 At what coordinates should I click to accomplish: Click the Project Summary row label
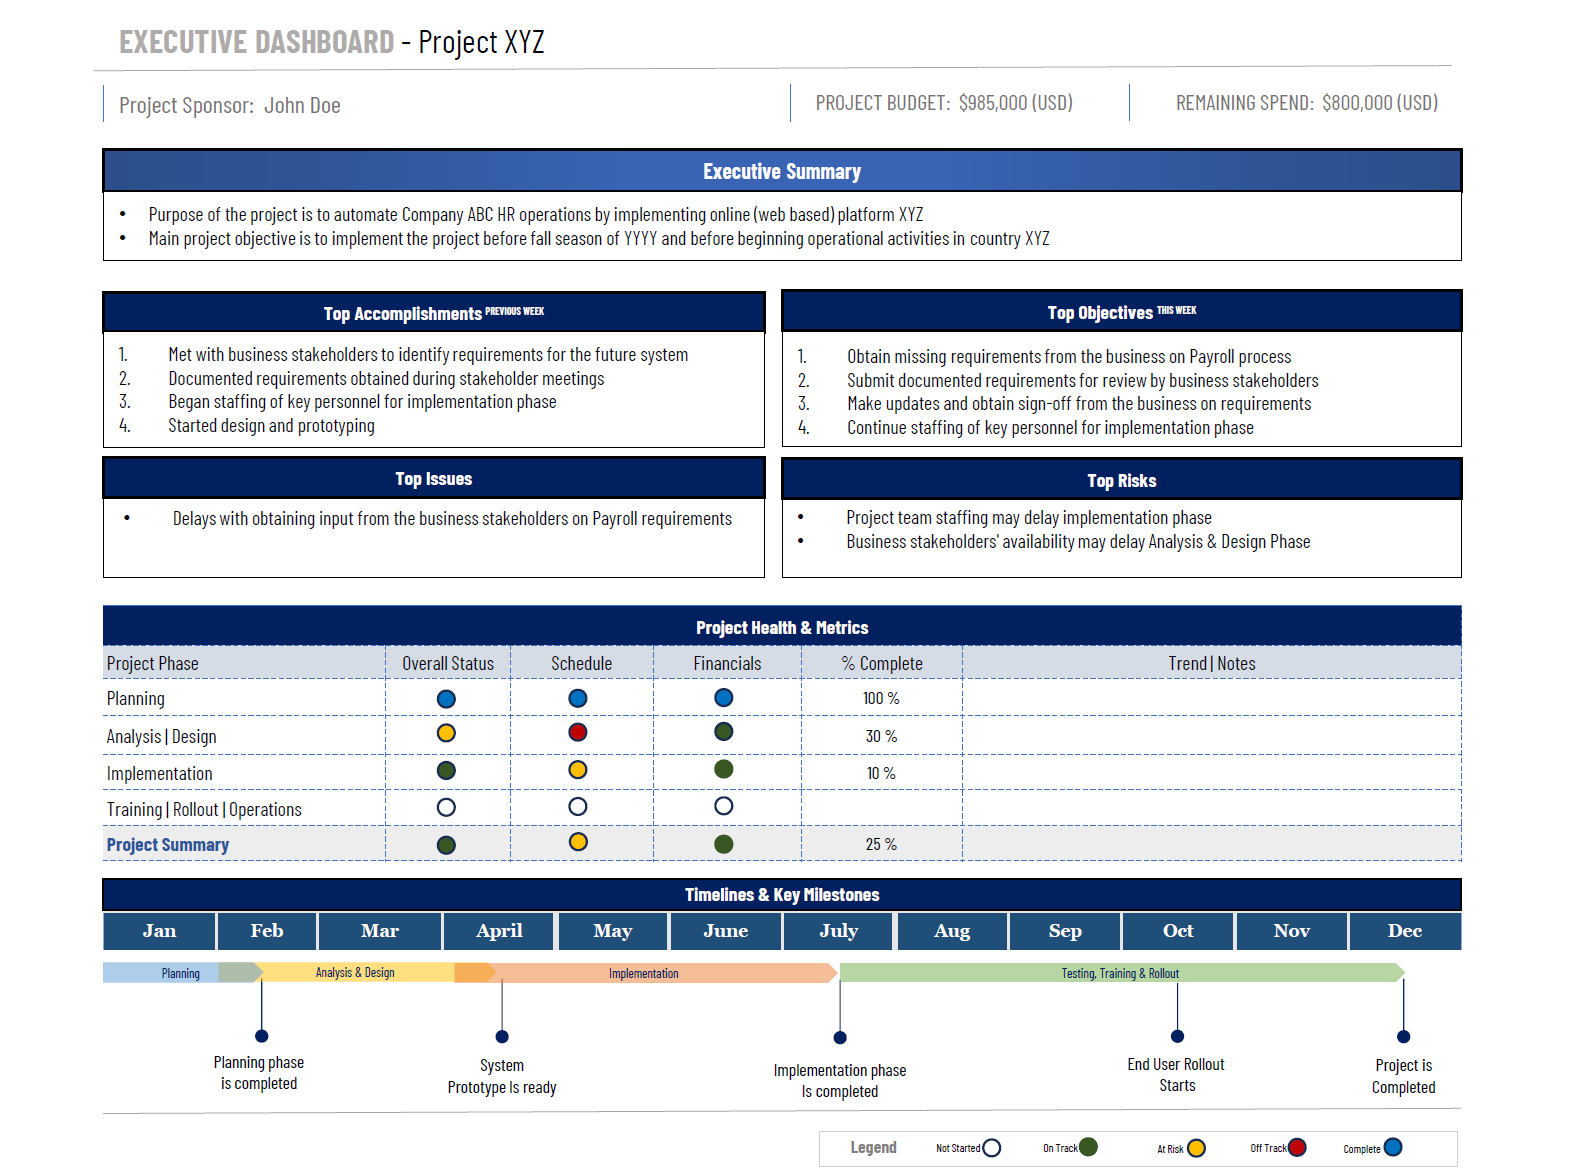[x=168, y=845]
